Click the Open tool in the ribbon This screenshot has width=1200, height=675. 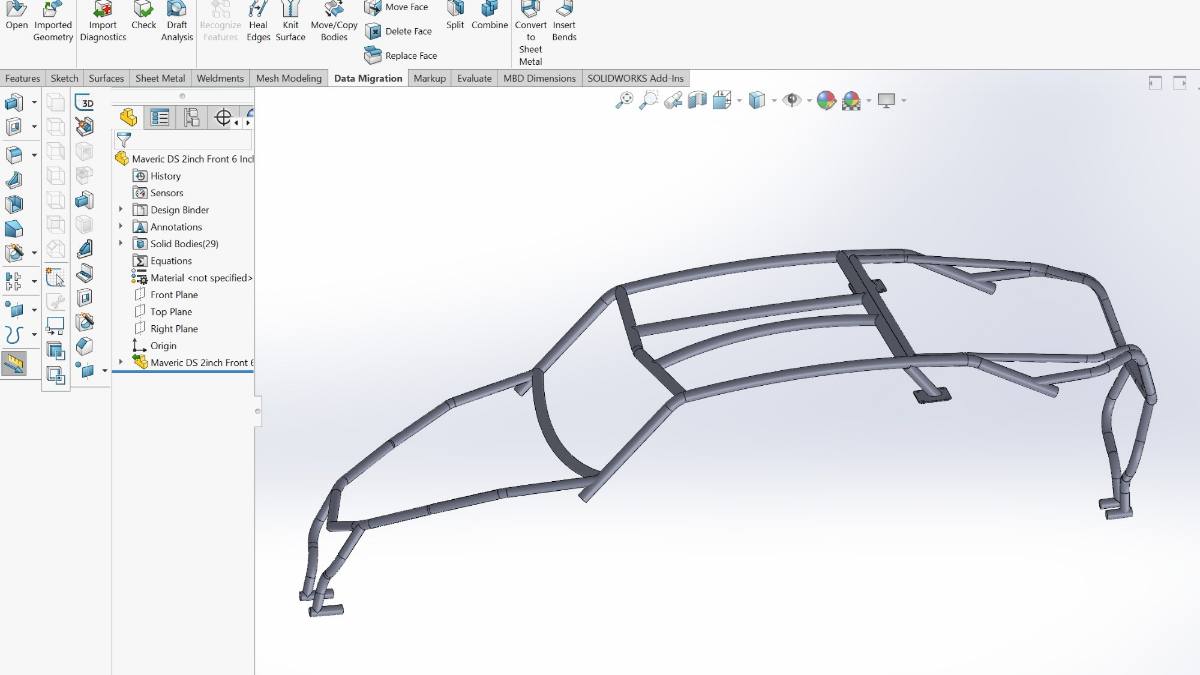click(16, 16)
